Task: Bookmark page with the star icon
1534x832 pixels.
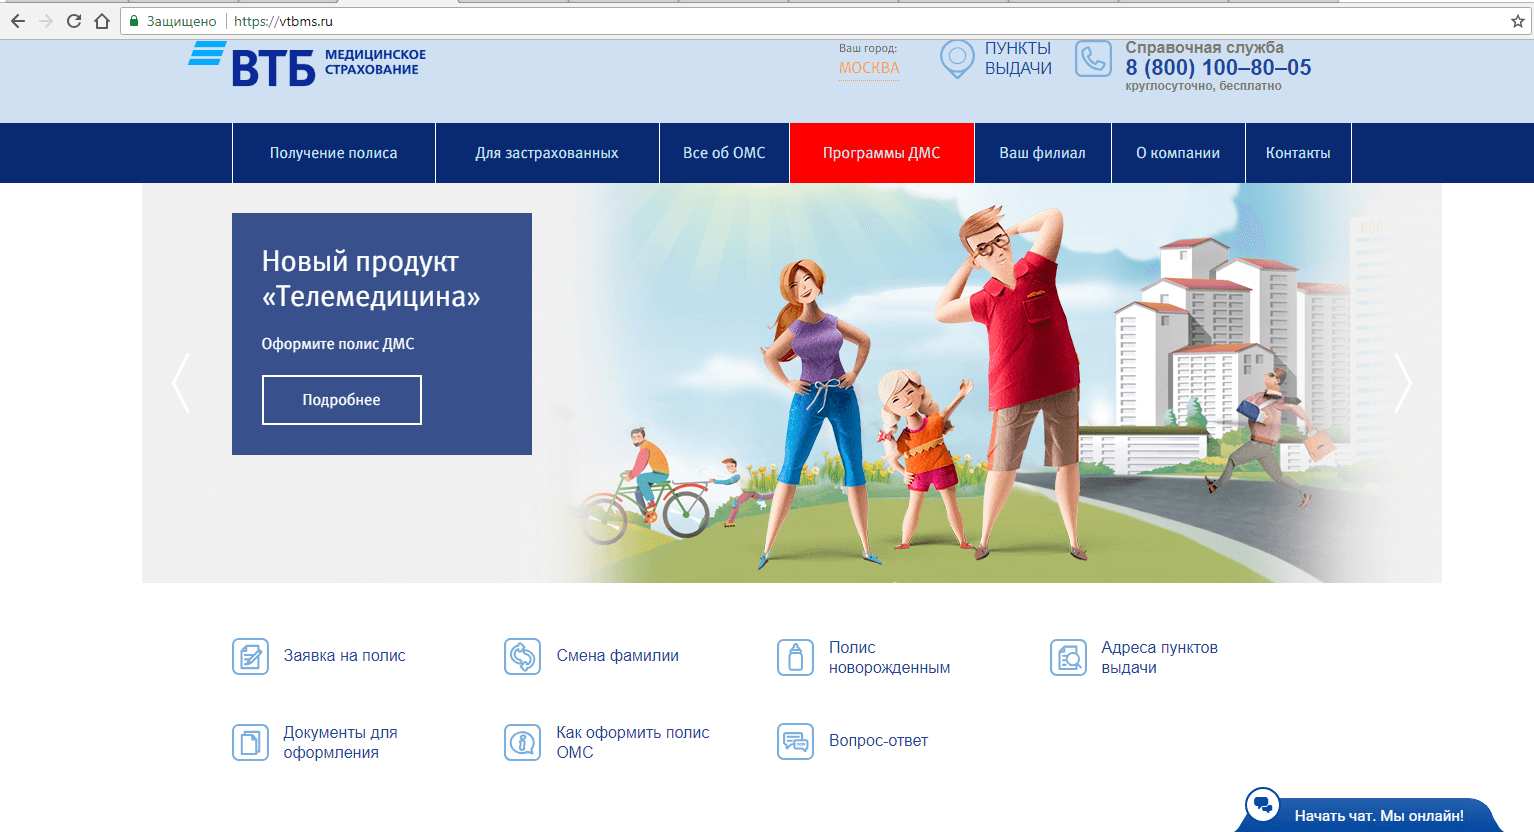Action: coord(1517,21)
